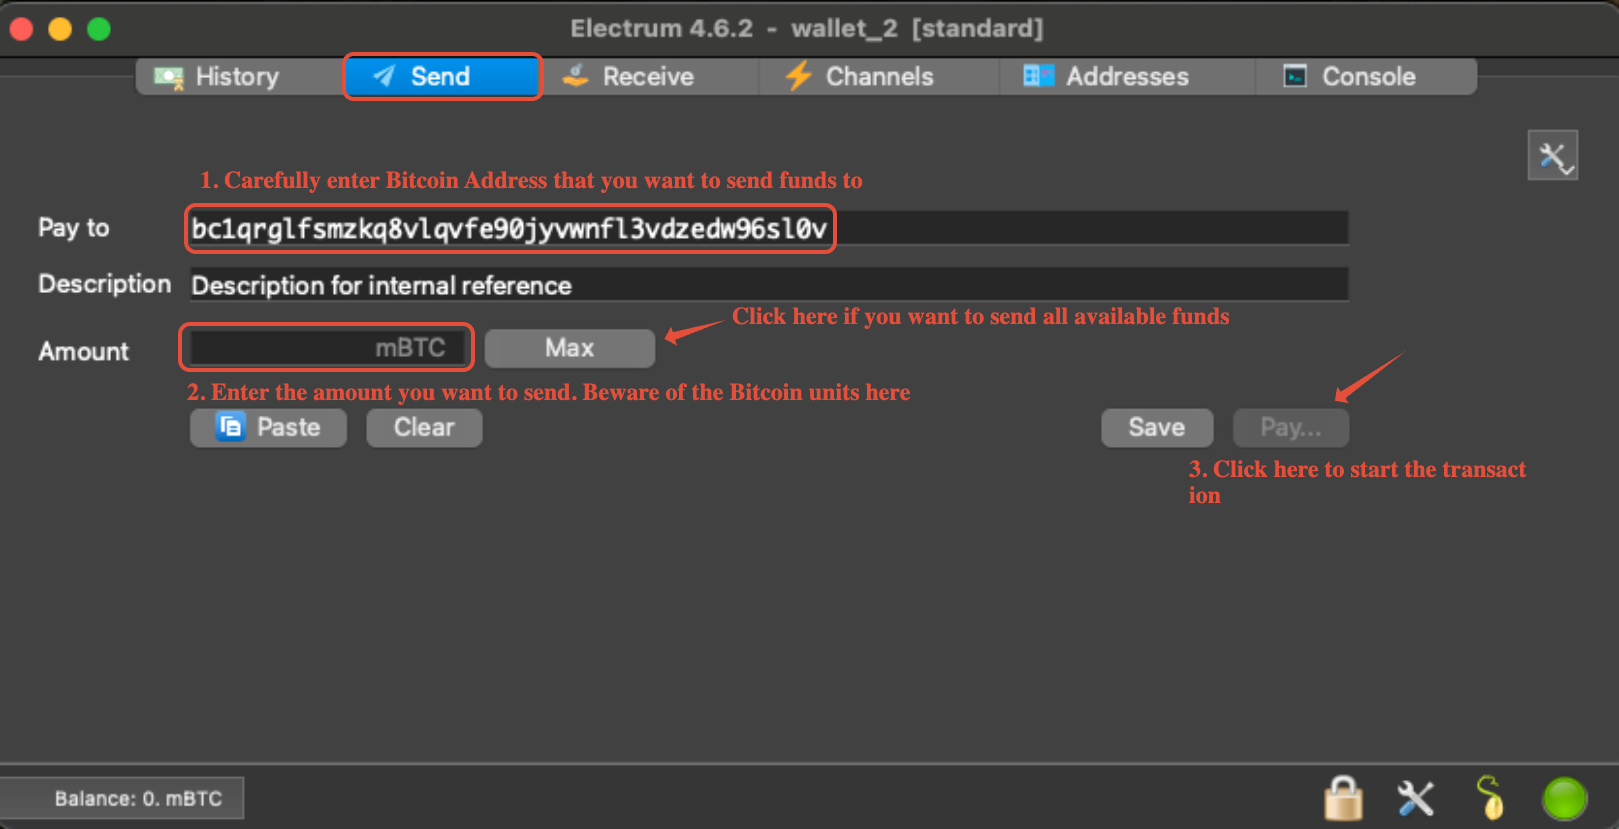Screen dimensions: 1619x829
Task: Click the mBTC Amount field
Action: pyautogui.click(x=327, y=348)
